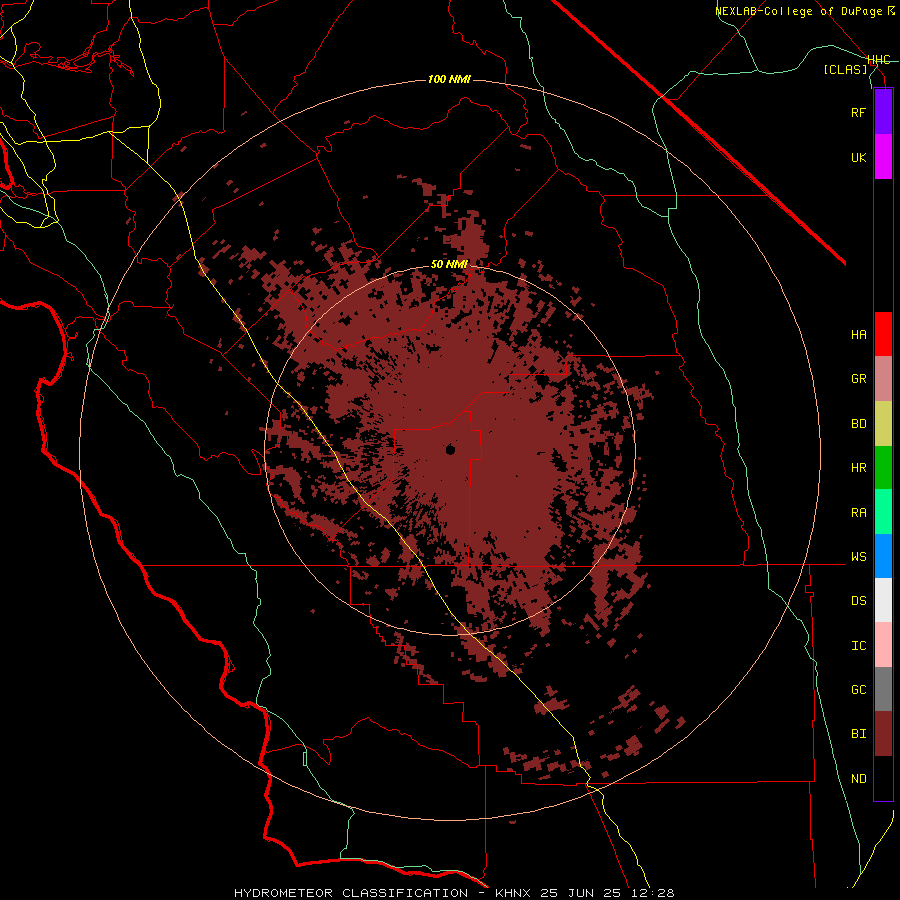Click the ND black legend swatch

point(883,778)
